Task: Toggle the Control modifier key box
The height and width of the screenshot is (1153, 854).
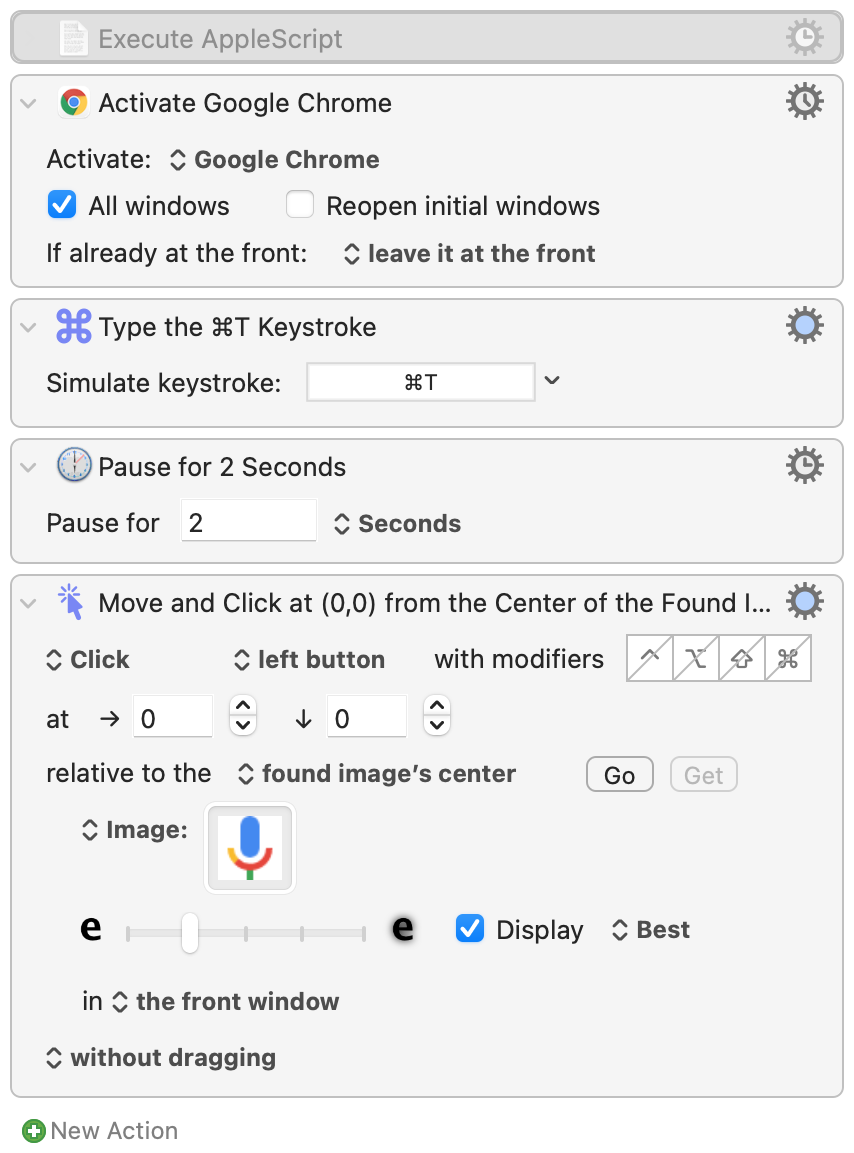Action: [650, 658]
